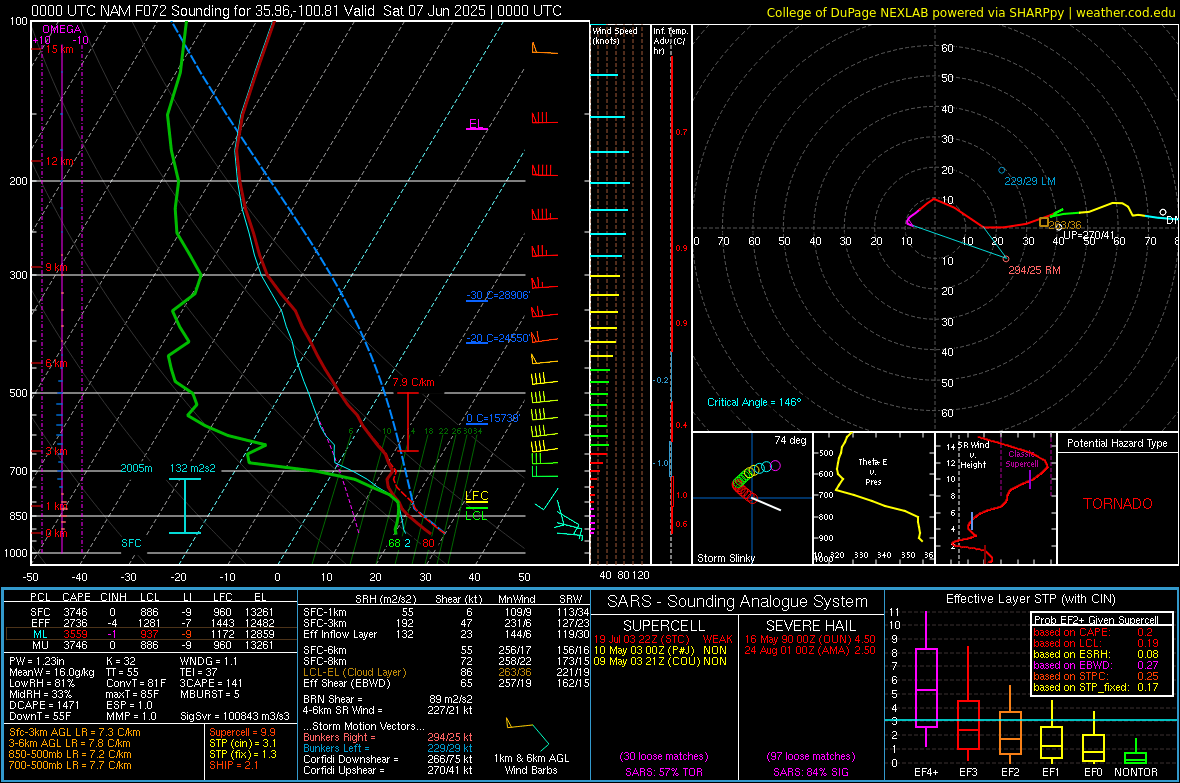
Task: Click the -30 C=28906' level label
Action: pyautogui.click(x=497, y=295)
